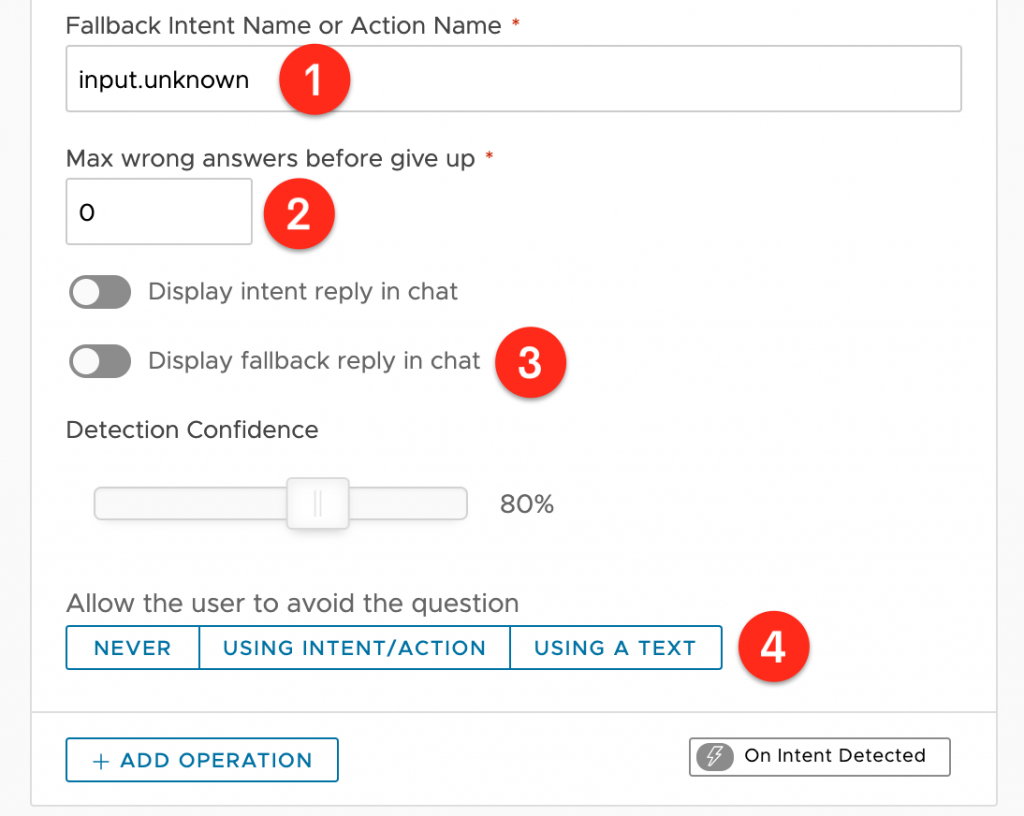Viewport: 1024px width, 816px height.
Task: Click the Detection Confidence slider handle
Action: coord(318,503)
